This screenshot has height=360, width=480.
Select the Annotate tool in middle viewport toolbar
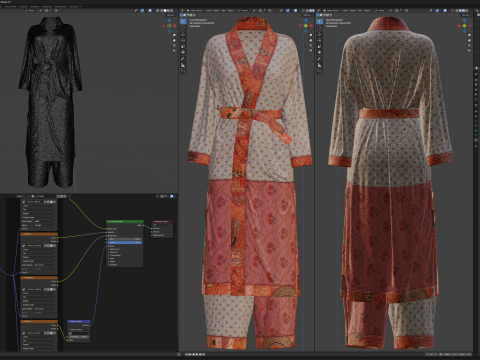tap(183, 59)
